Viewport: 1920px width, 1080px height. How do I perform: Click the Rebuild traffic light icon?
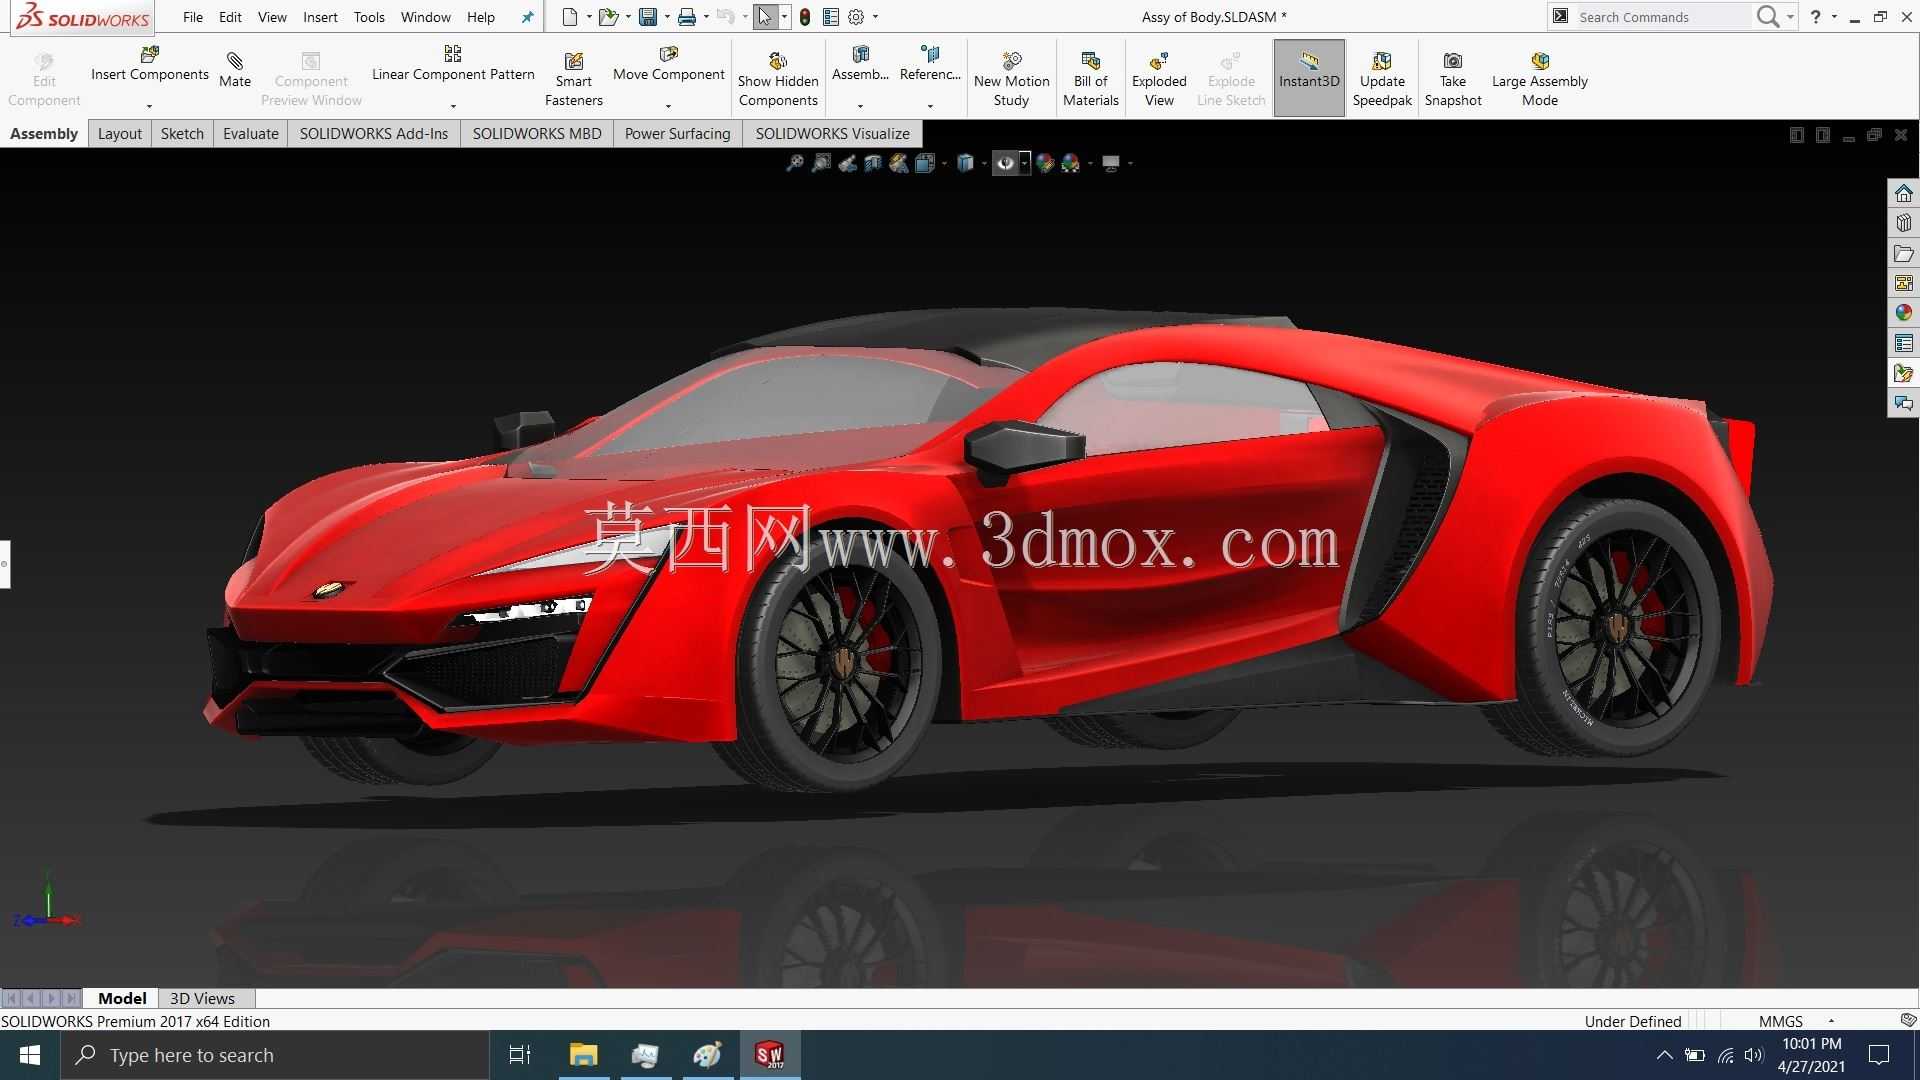[x=804, y=17]
